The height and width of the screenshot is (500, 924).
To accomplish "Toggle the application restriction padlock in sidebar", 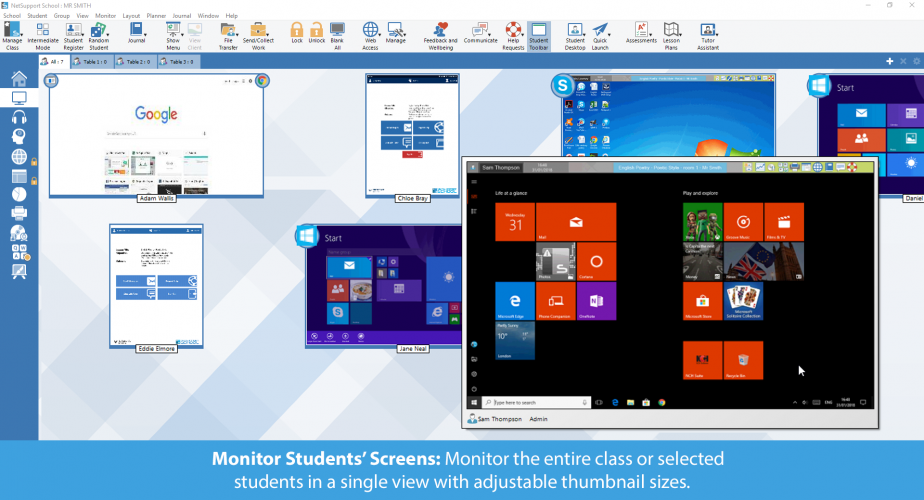I will point(34,181).
